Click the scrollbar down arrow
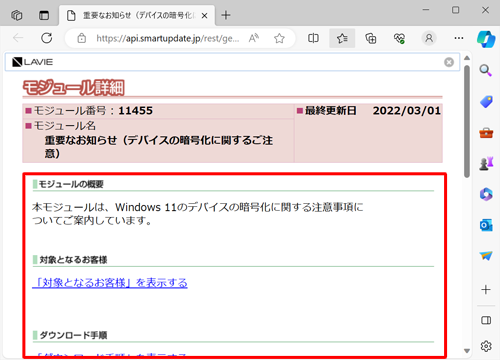 click(467, 351)
